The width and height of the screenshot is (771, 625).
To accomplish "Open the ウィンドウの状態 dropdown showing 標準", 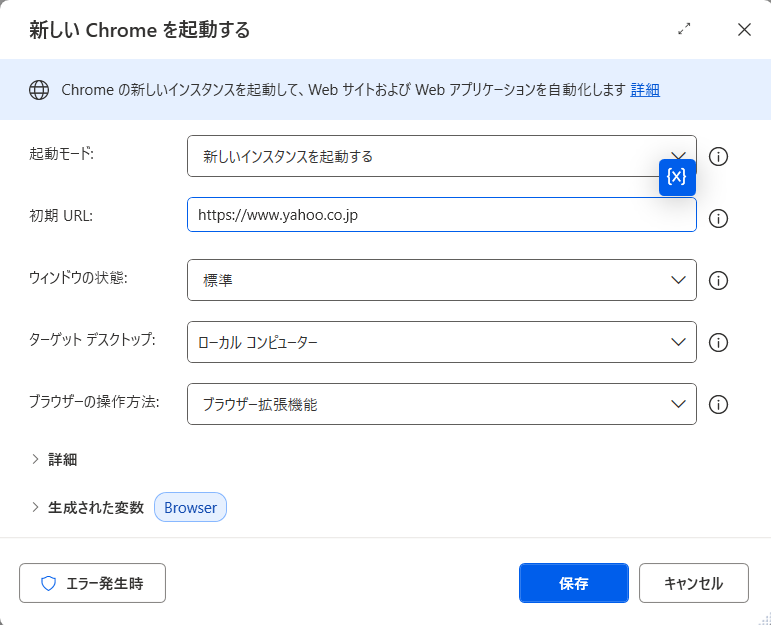I will 441,280.
